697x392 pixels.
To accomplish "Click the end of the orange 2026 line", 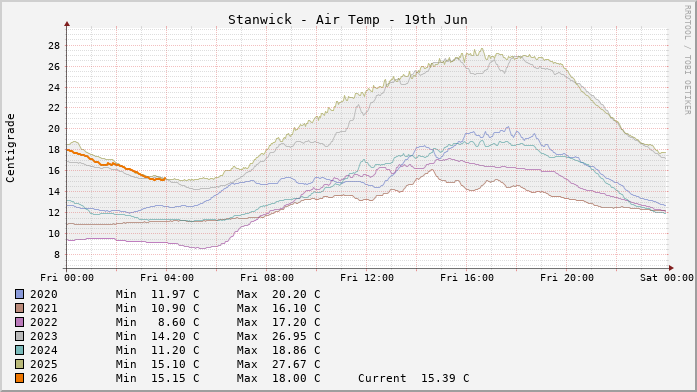I will 164,179.
